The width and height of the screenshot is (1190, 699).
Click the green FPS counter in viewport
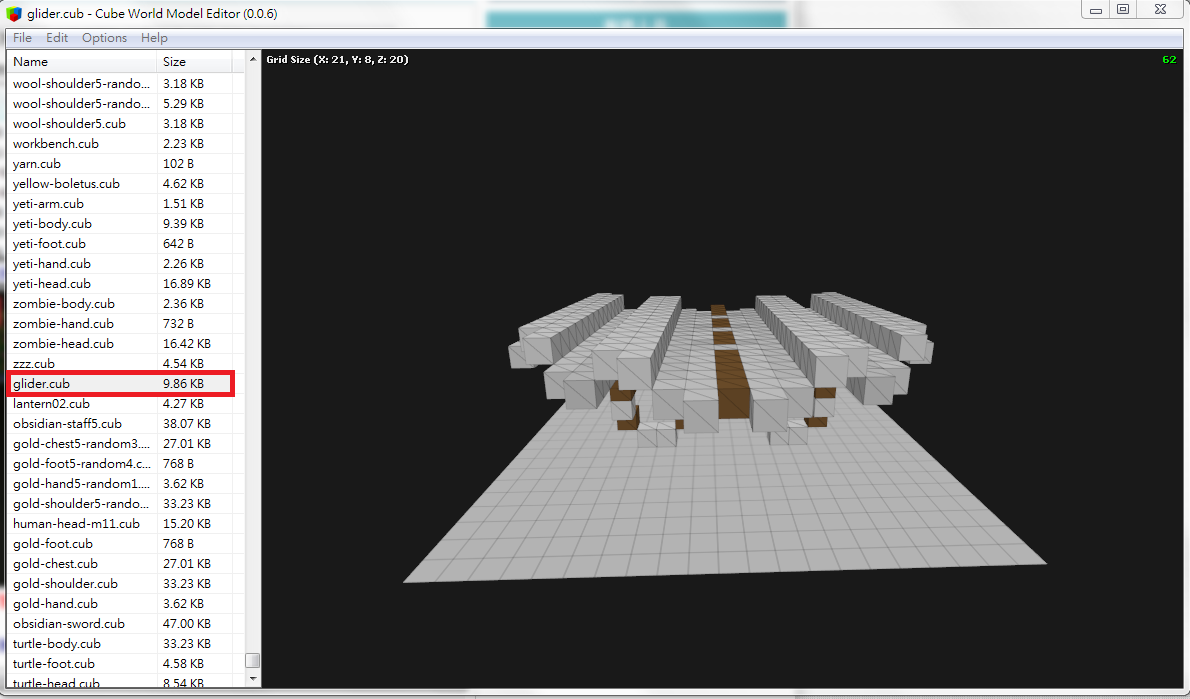[x=1168, y=60]
